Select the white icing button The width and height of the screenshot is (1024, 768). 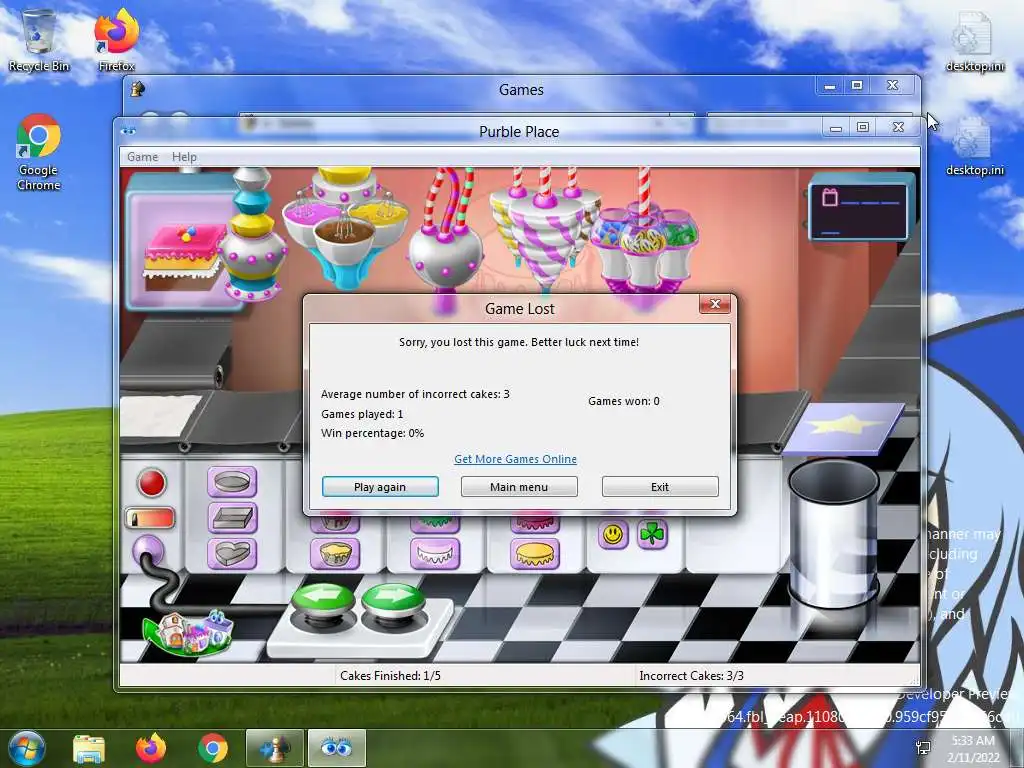435,554
